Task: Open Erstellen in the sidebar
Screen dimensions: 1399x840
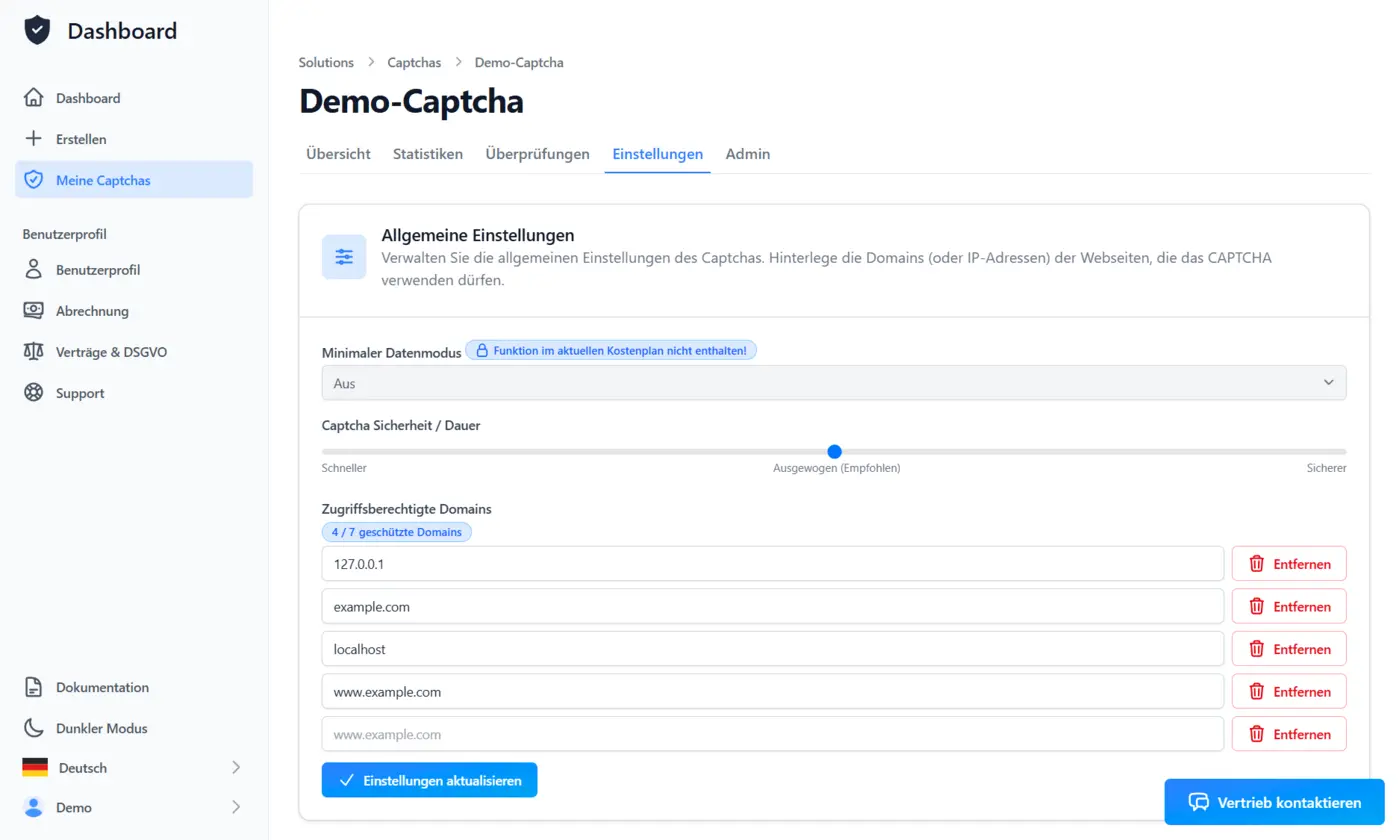Action: 134,139
